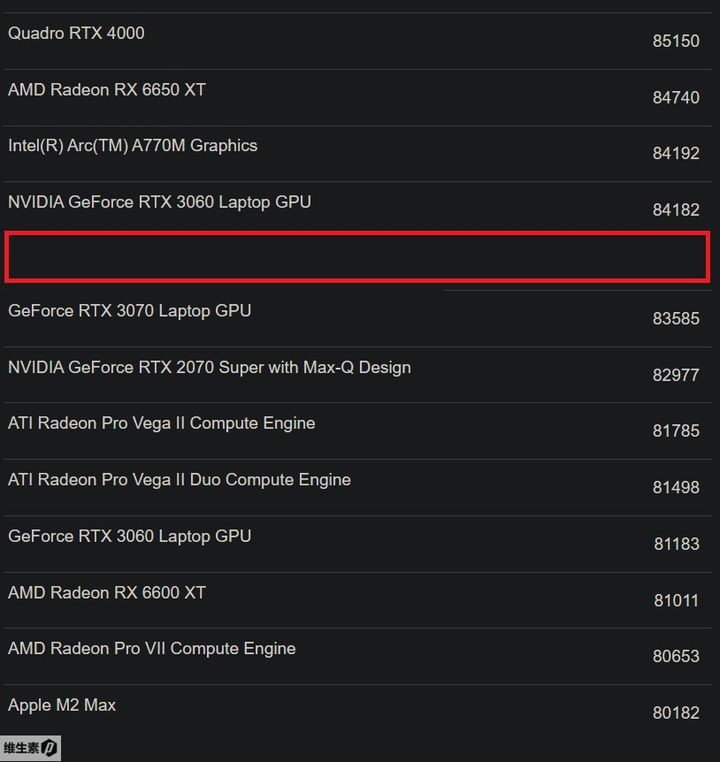720x762 pixels.
Task: Click the score 85150
Action: tap(676, 42)
